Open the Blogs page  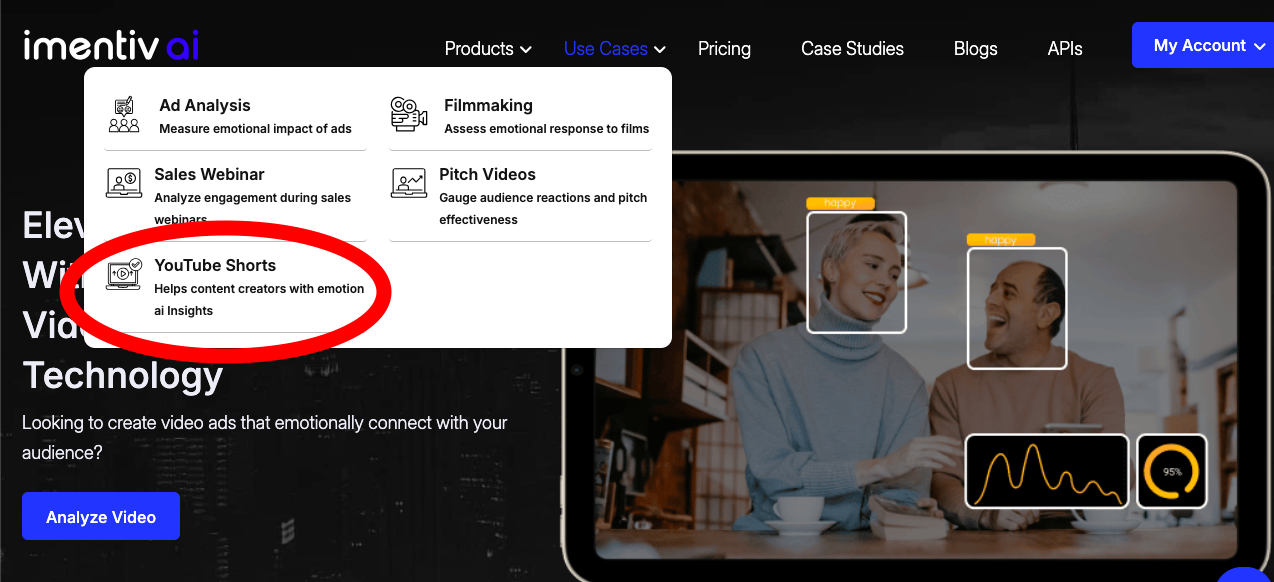[x=975, y=48]
